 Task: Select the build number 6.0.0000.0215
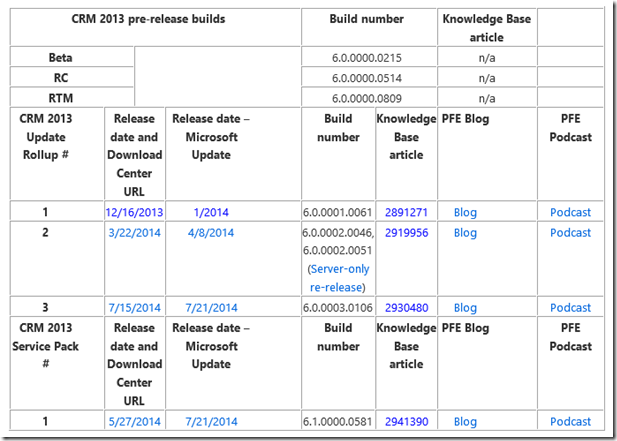(367, 58)
